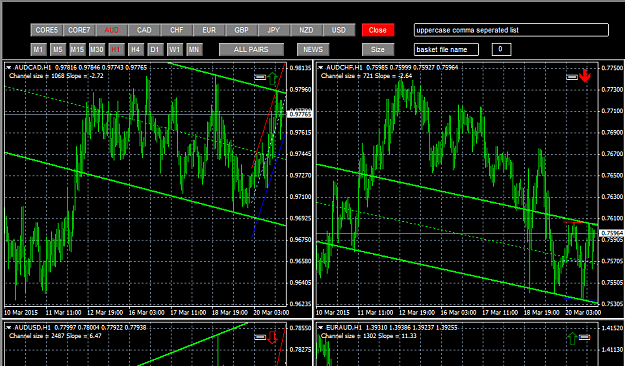Screen dimensions: 625x366
Task: Open EURAUD chart title dropdown triangle
Action: click(320, 328)
